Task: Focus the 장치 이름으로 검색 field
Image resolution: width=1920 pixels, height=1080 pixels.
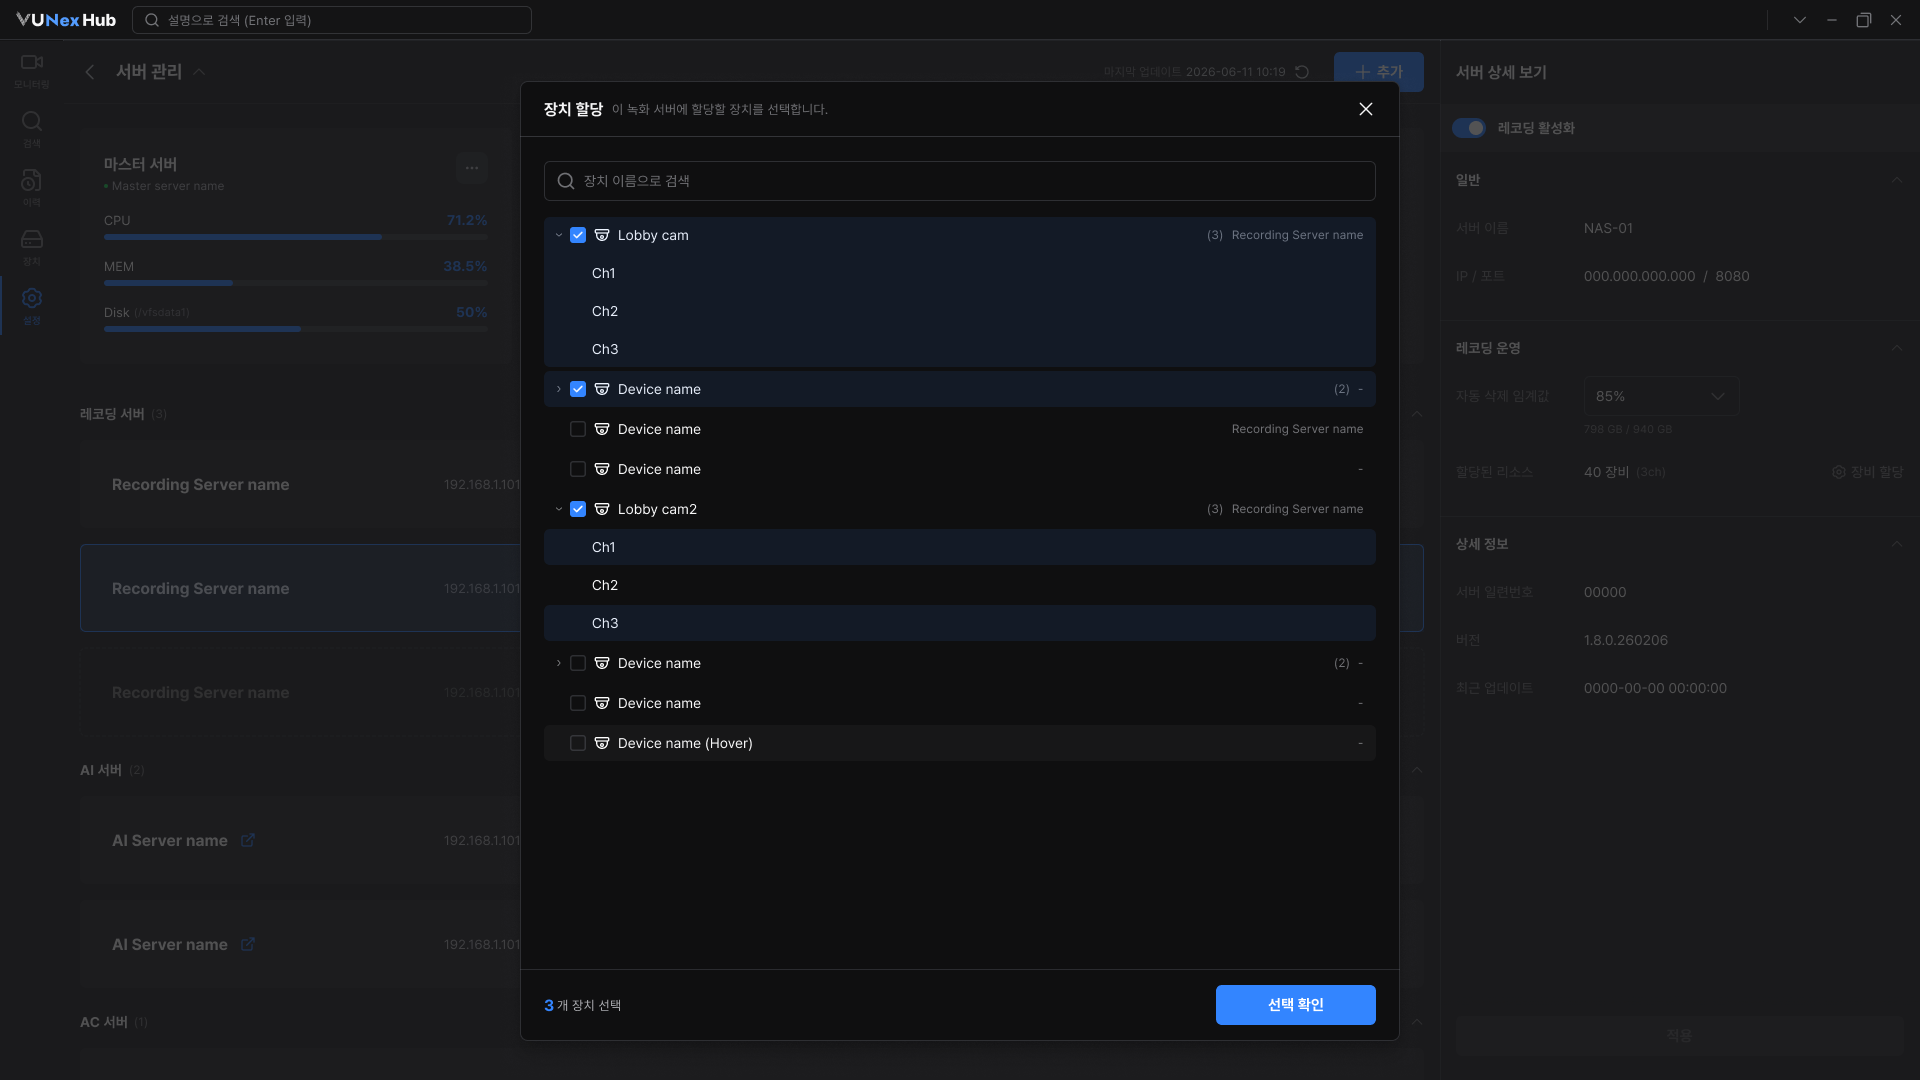Action: click(960, 181)
